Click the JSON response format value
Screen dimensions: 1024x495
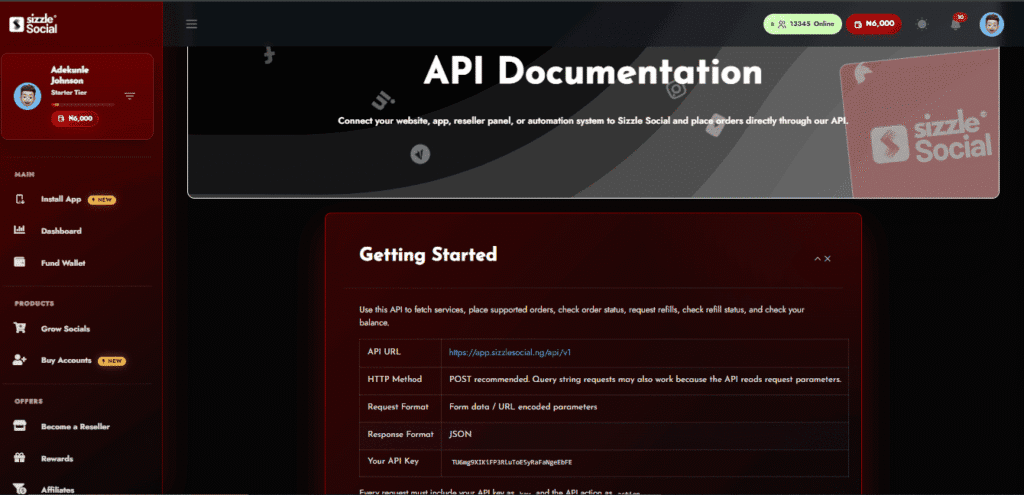460,434
